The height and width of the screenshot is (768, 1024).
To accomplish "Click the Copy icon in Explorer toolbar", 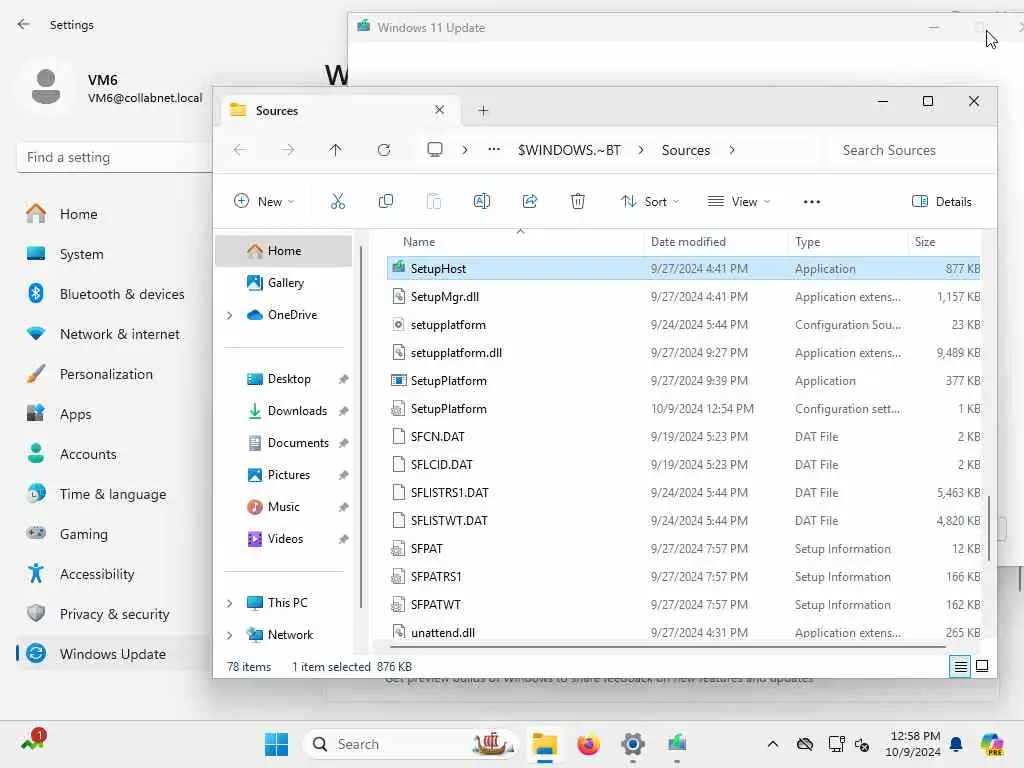I will 386,201.
